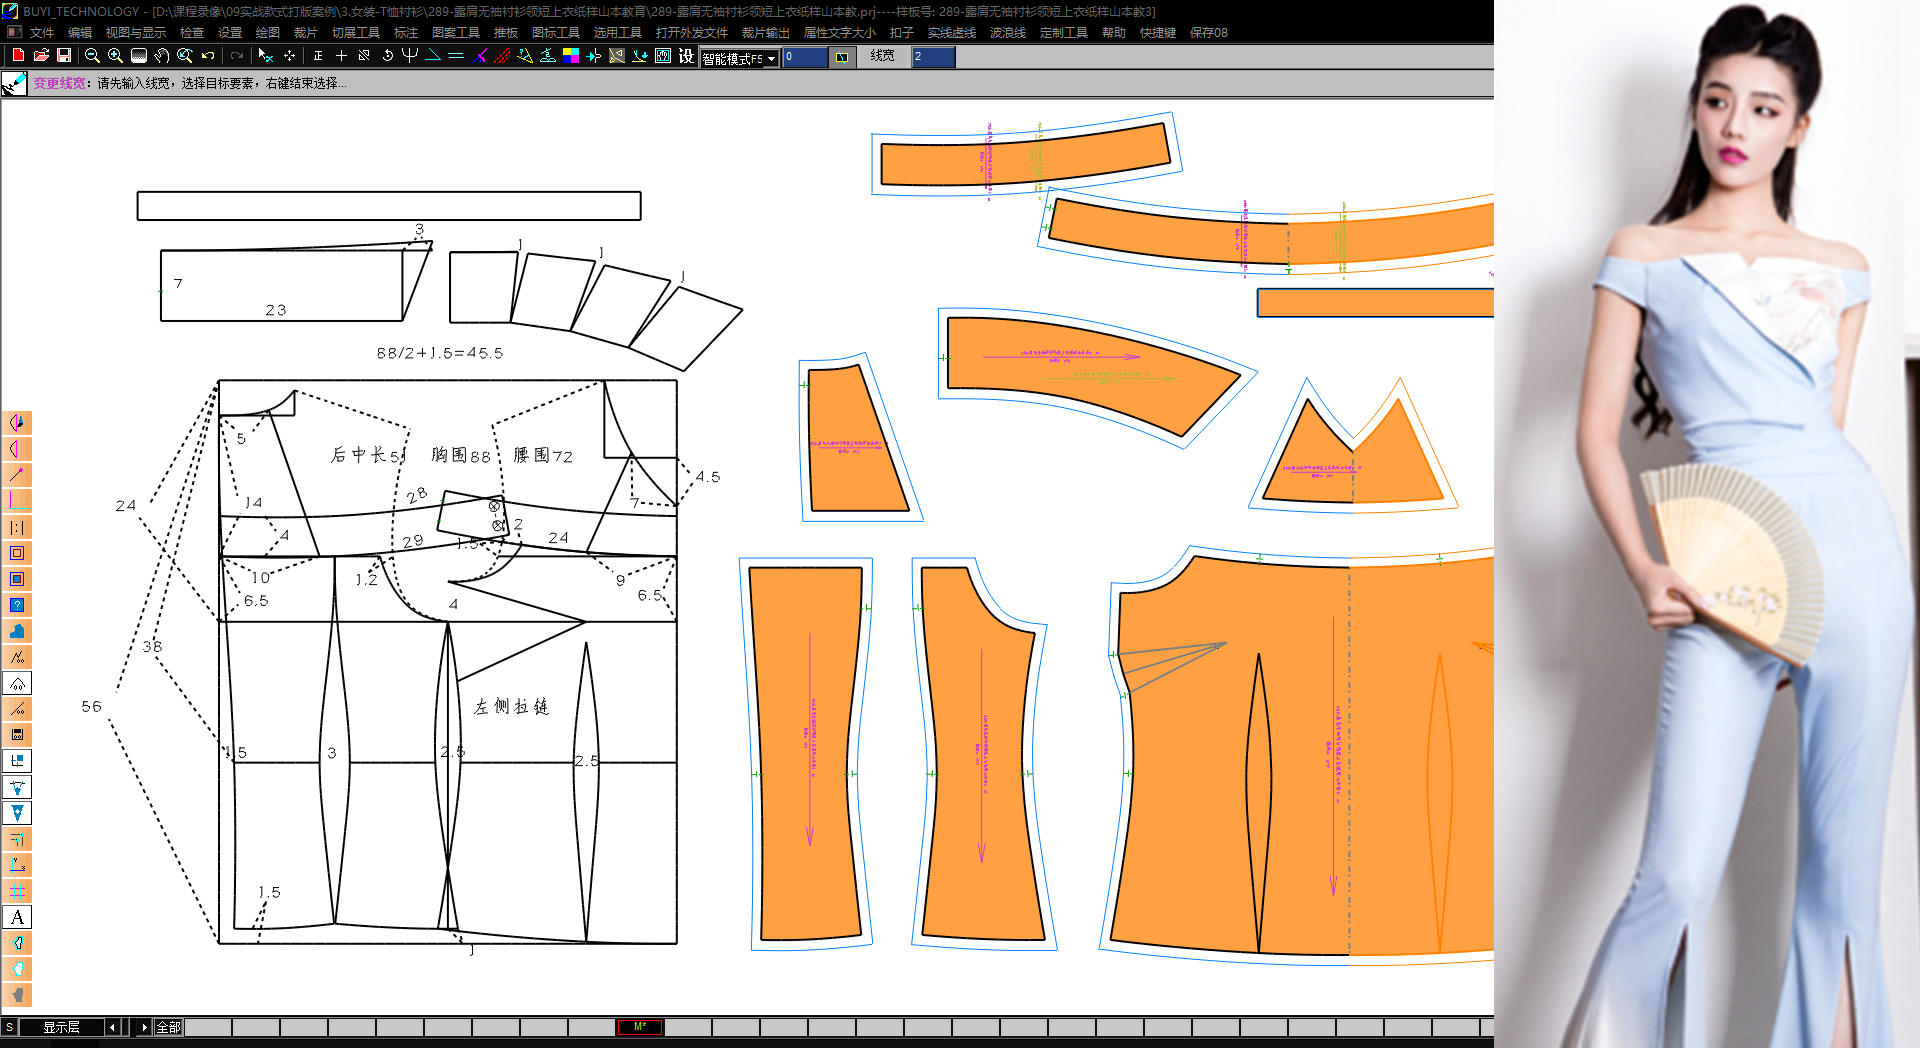The width and height of the screenshot is (1920, 1048).
Task: Select the hand pan tool
Action: 161,56
